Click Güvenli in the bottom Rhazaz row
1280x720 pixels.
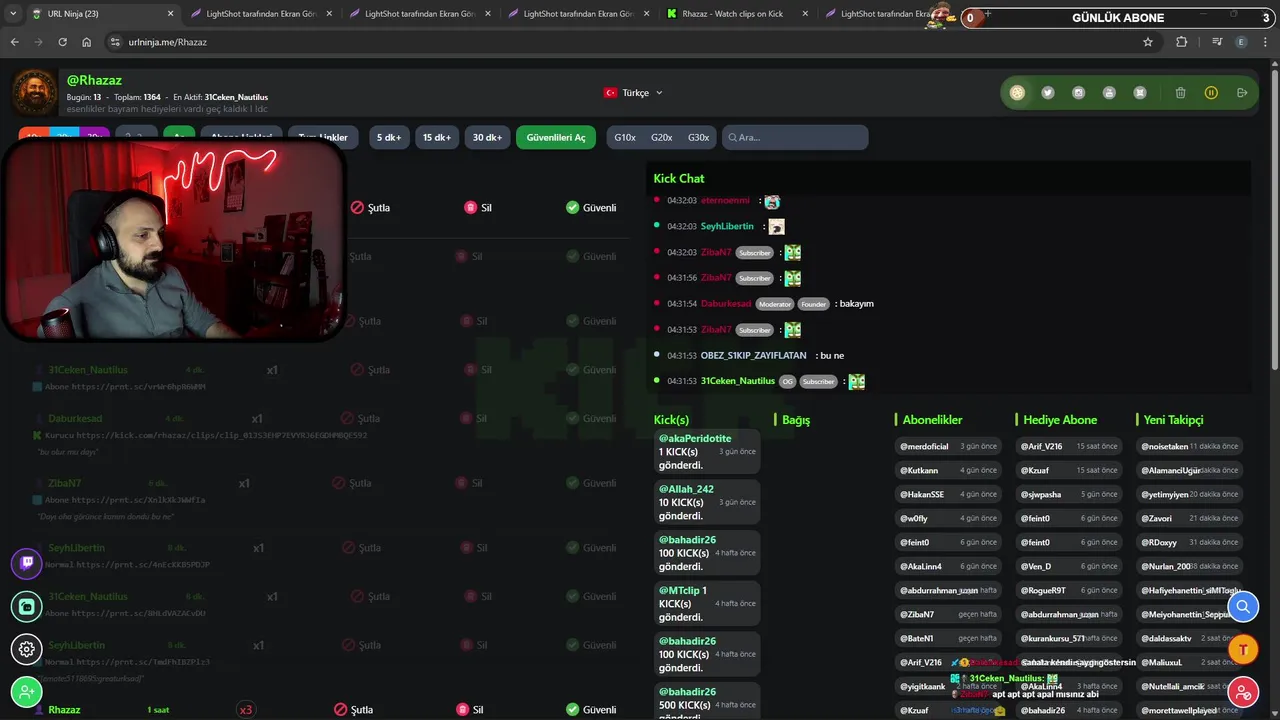[x=591, y=710]
